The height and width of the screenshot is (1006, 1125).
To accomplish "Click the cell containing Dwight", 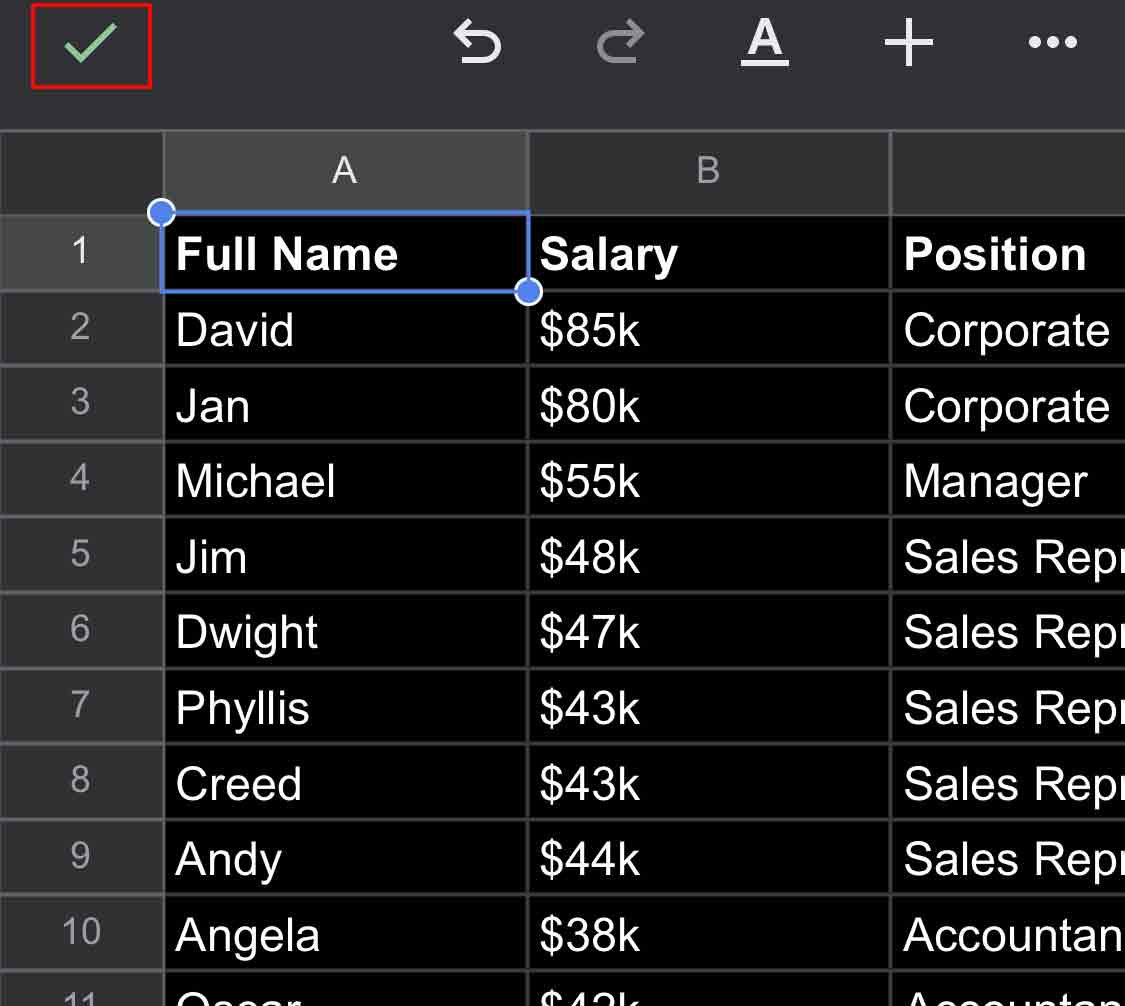I will (x=345, y=632).
